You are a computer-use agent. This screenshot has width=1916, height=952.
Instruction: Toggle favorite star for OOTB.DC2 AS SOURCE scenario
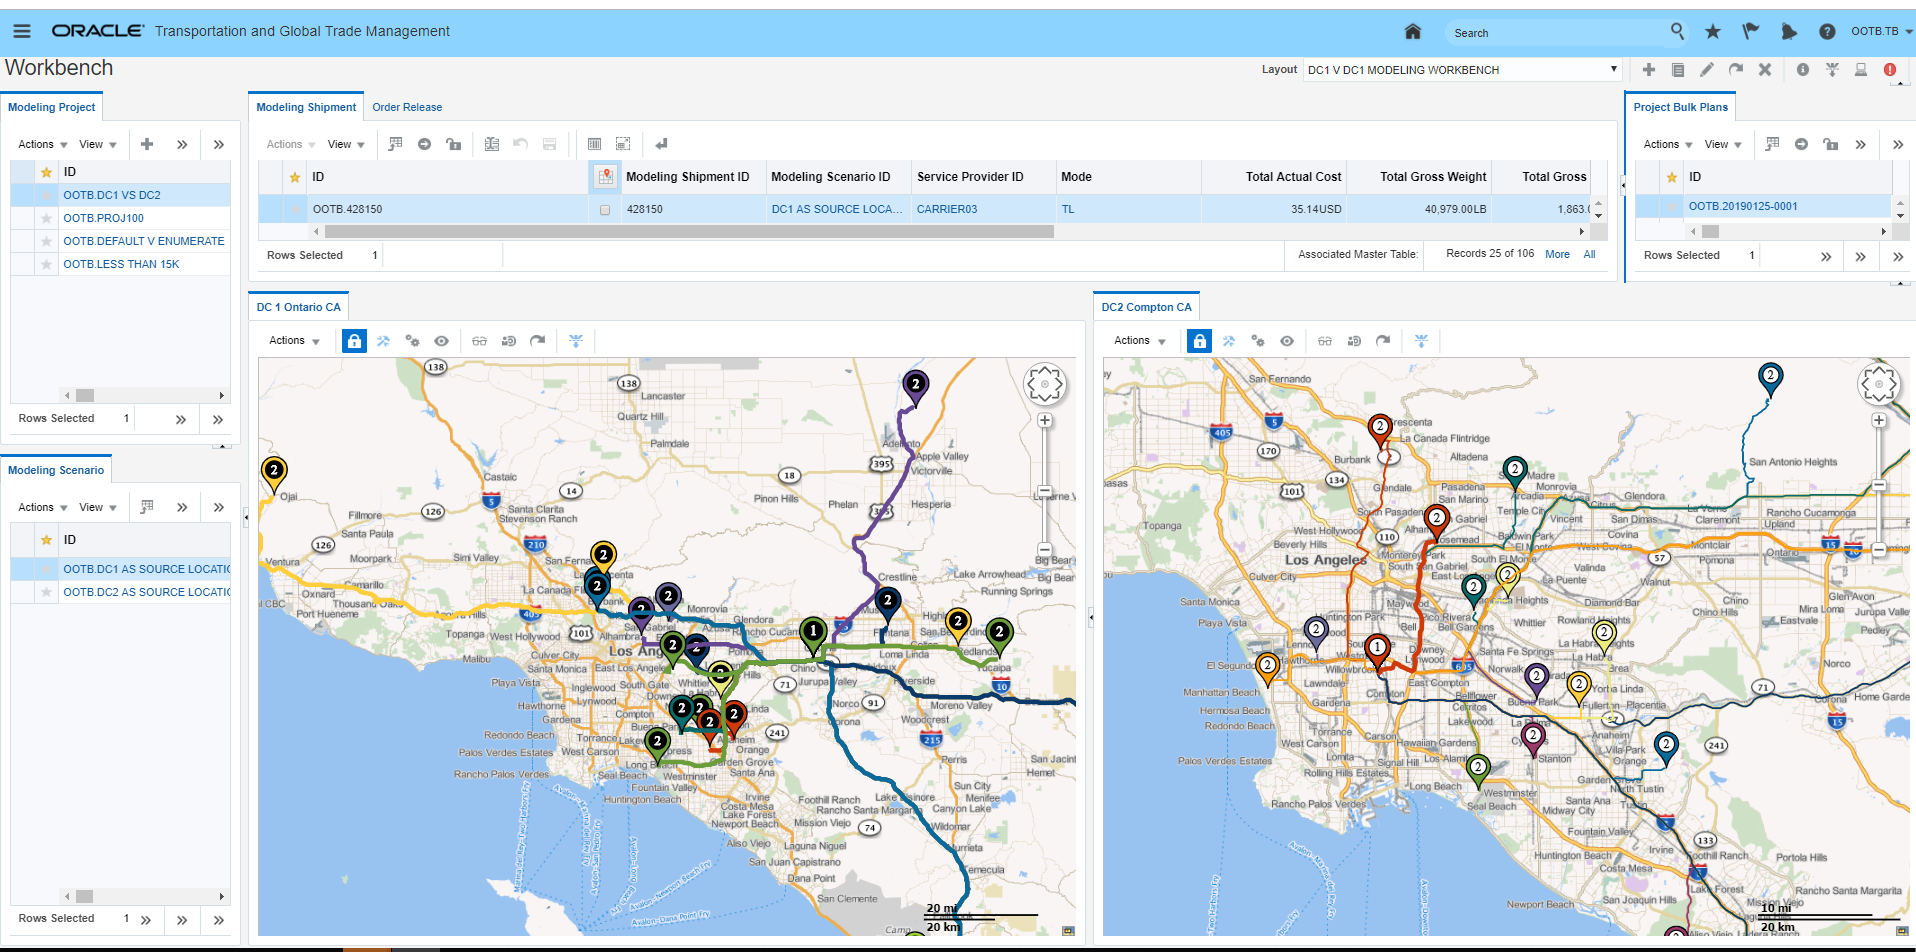click(46, 592)
